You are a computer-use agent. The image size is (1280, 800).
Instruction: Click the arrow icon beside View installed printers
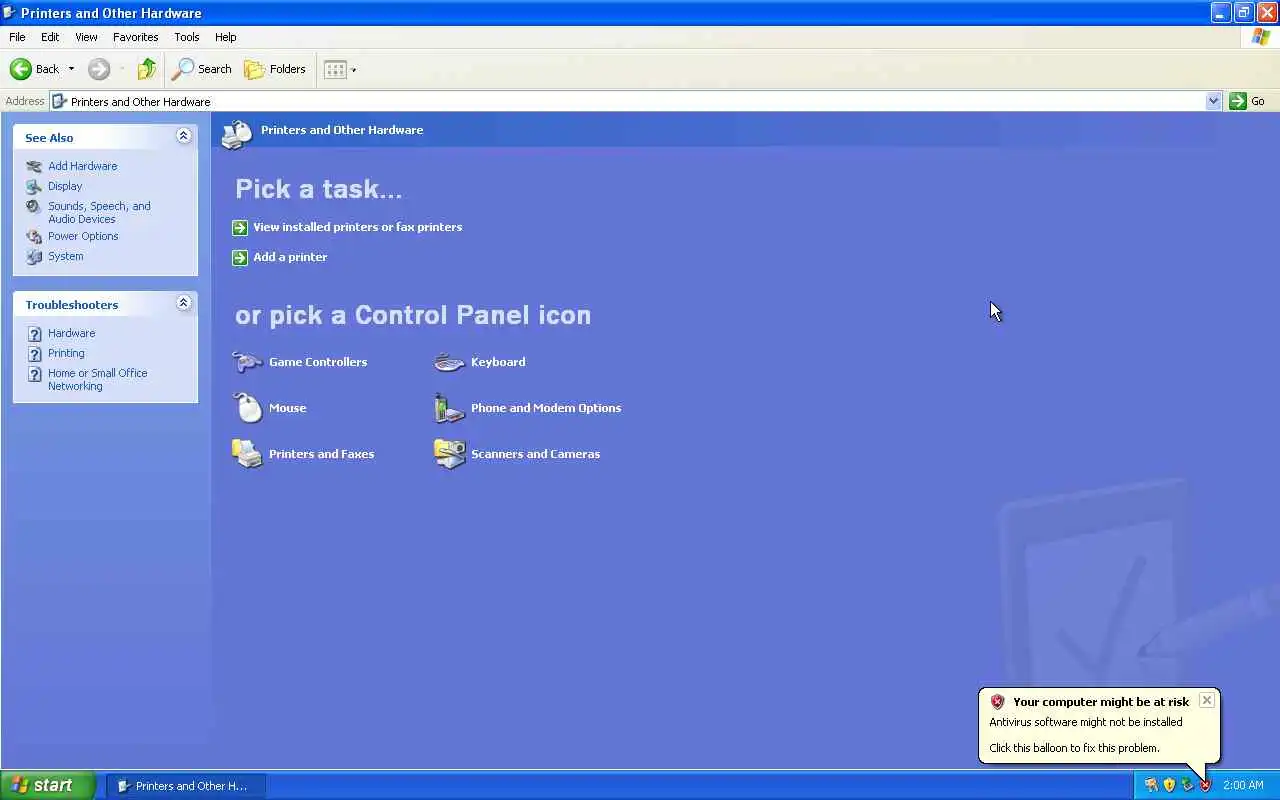tap(240, 228)
